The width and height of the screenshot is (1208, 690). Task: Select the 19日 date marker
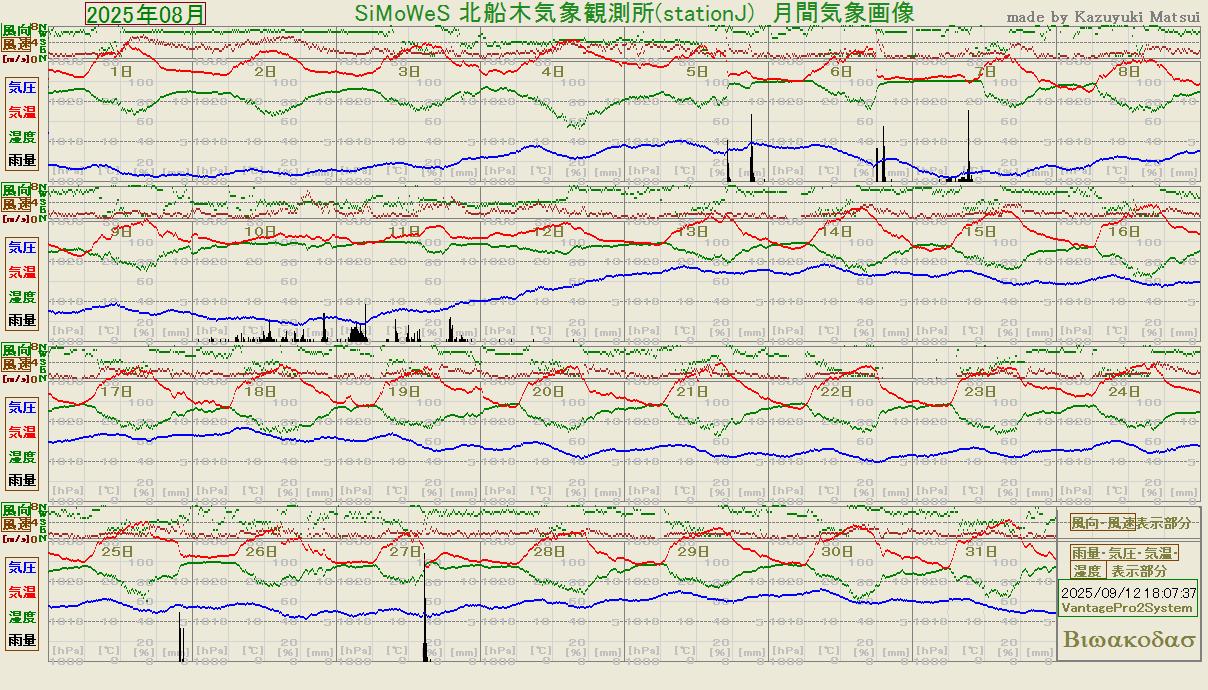404,391
